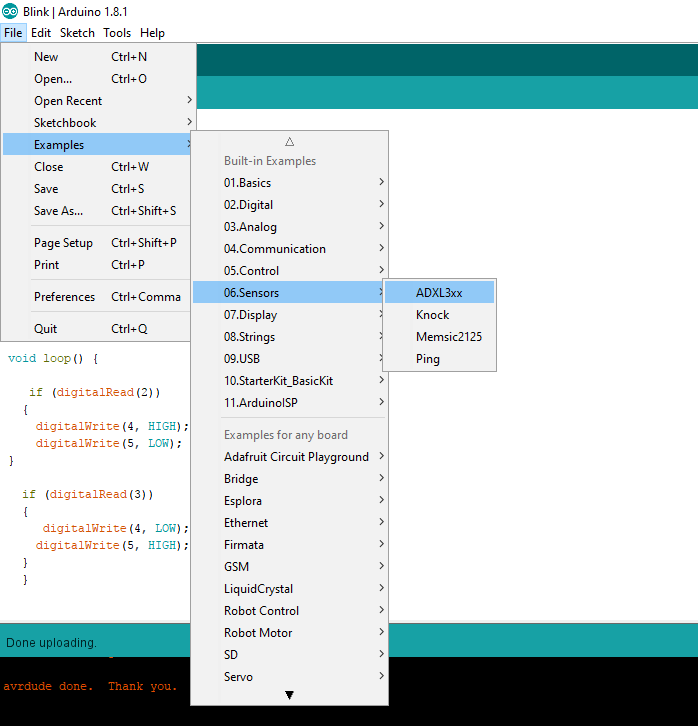Choose Close from File menu

click(97, 167)
